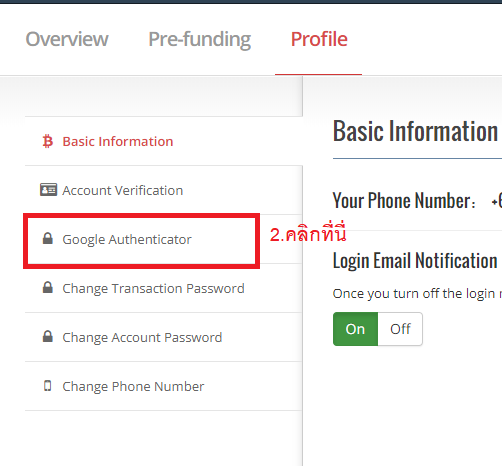Image resolution: width=502 pixels, height=466 pixels.
Task: Click the lock icon beside Change Transaction Password
Action: pyautogui.click(x=48, y=287)
